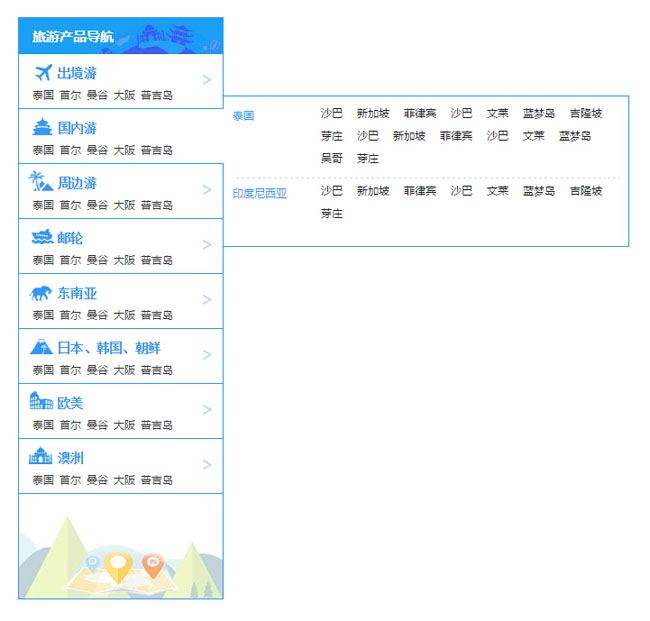Open the 邮轮 flyout with its chevron
Viewport: 650px width, 621px height.
pyautogui.click(x=207, y=245)
